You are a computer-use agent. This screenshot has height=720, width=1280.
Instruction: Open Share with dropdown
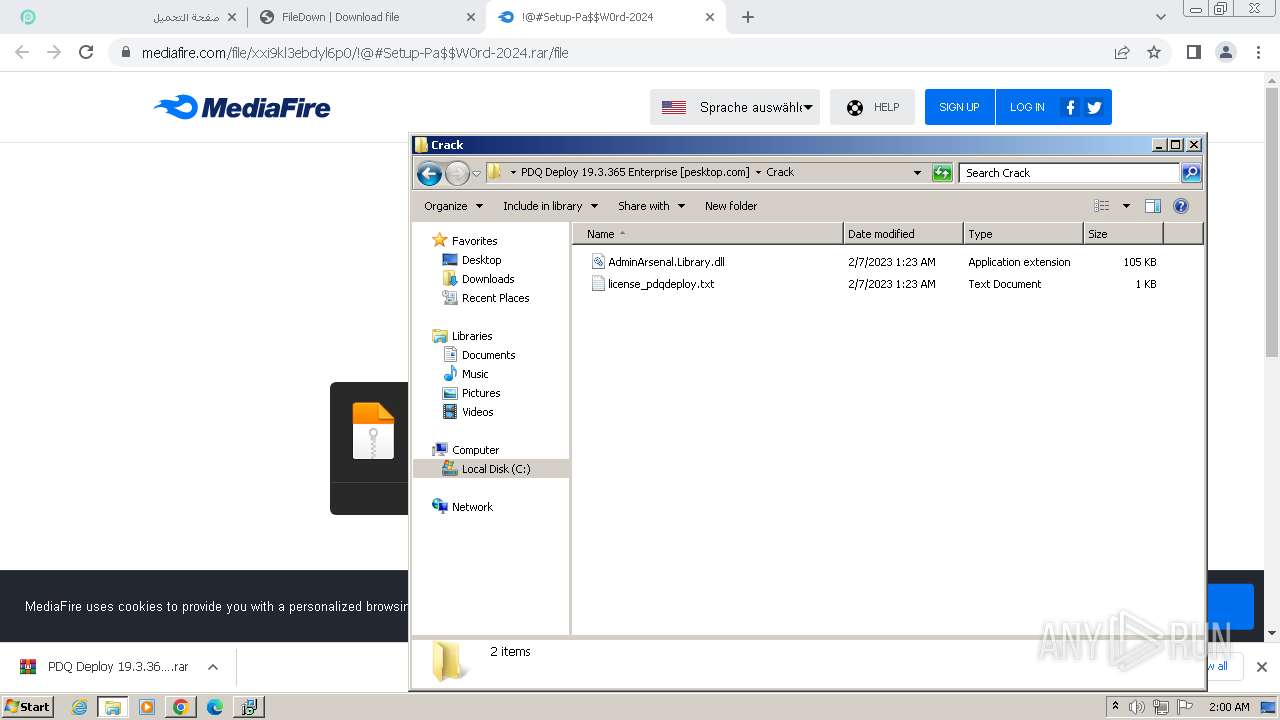pos(651,206)
